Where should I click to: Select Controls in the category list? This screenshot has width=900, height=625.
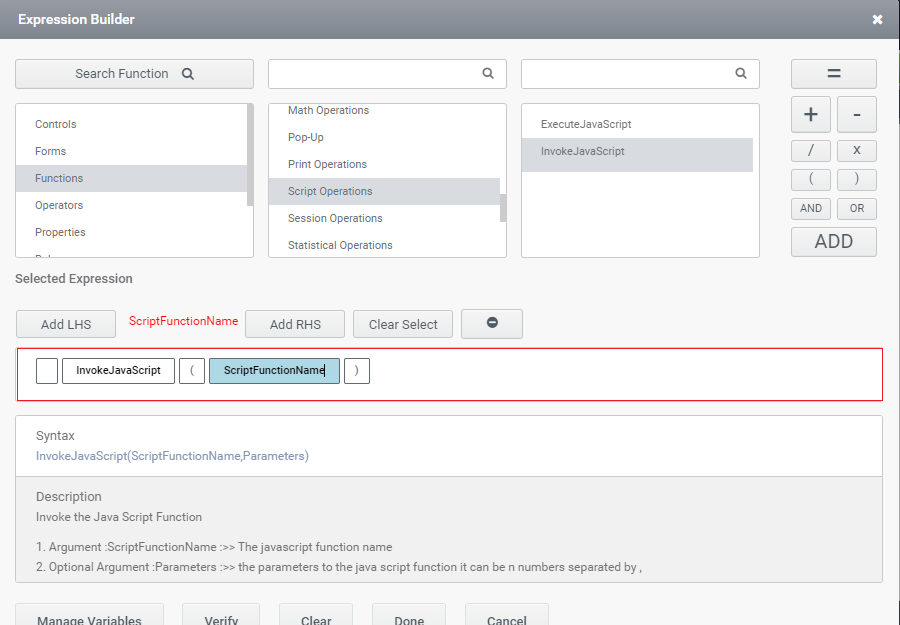[x=56, y=124]
